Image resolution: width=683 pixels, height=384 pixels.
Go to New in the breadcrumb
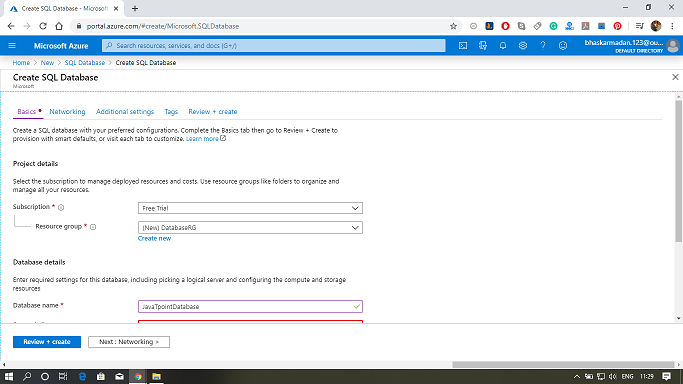(x=47, y=63)
